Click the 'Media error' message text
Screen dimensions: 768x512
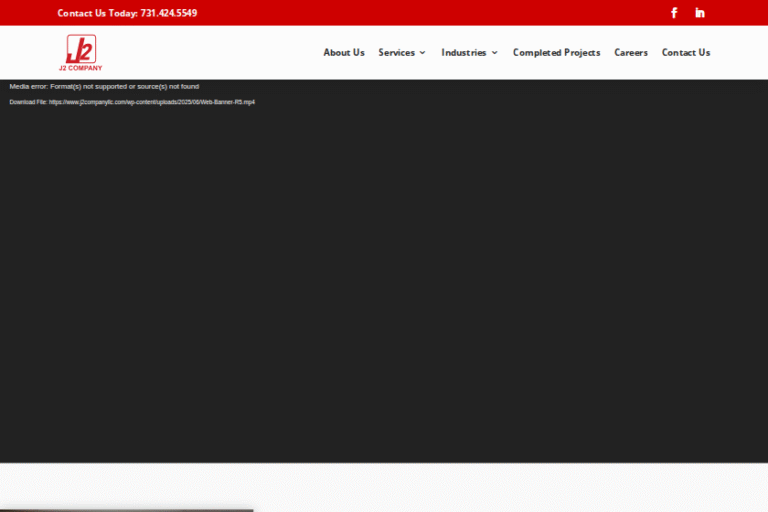pyautogui.click(x=104, y=86)
